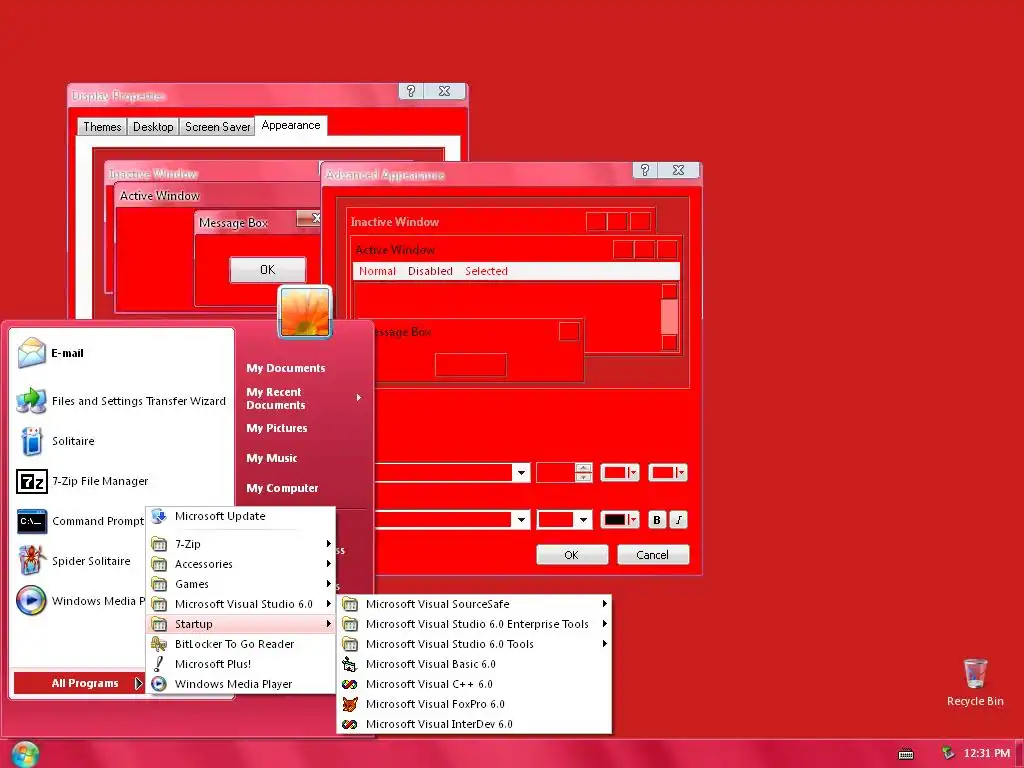Click the Start orb button
This screenshot has height=768, width=1024.
(x=25, y=754)
